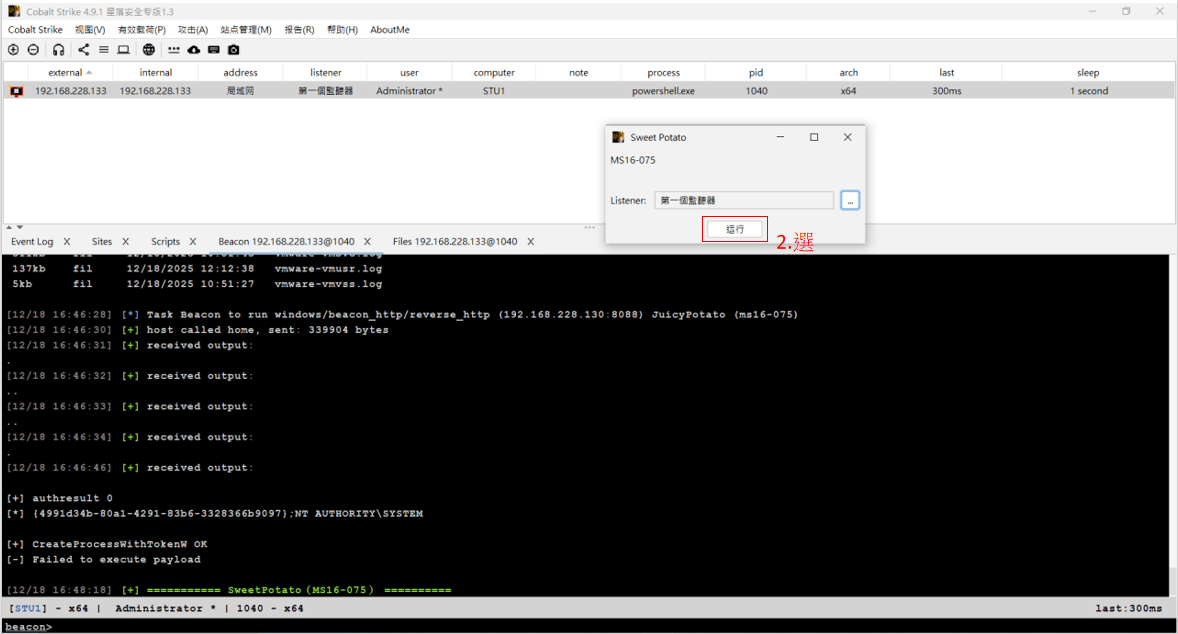
Task: Close the Sweet Potato dialog
Action: click(x=847, y=137)
